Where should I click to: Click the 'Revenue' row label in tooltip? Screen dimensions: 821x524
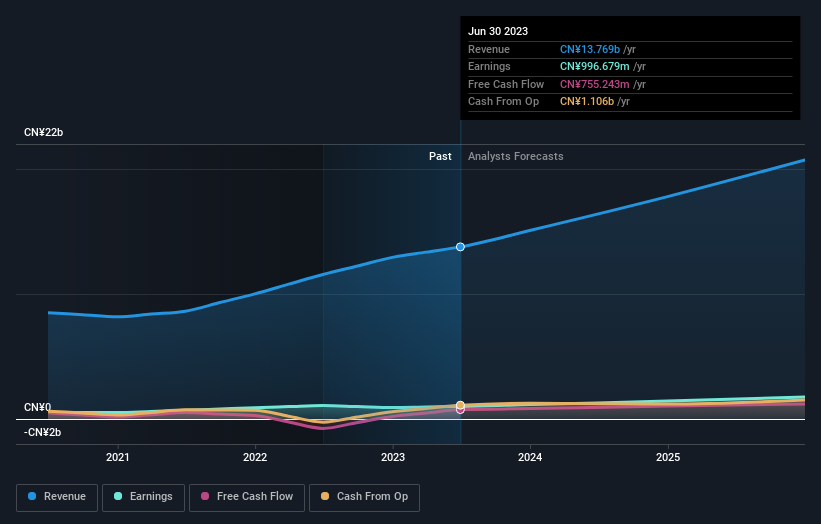489,49
